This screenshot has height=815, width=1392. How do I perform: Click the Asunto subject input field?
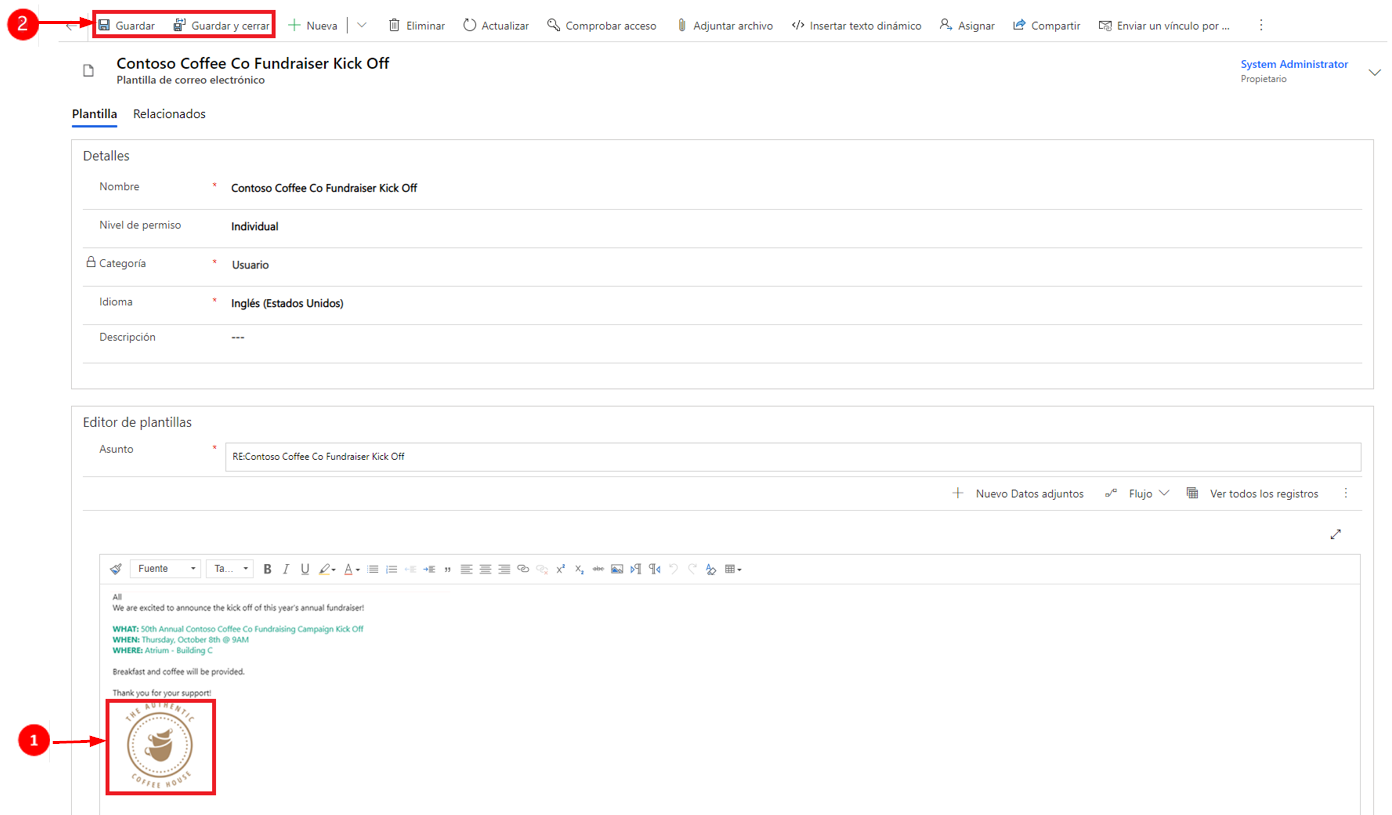pyautogui.click(x=793, y=456)
